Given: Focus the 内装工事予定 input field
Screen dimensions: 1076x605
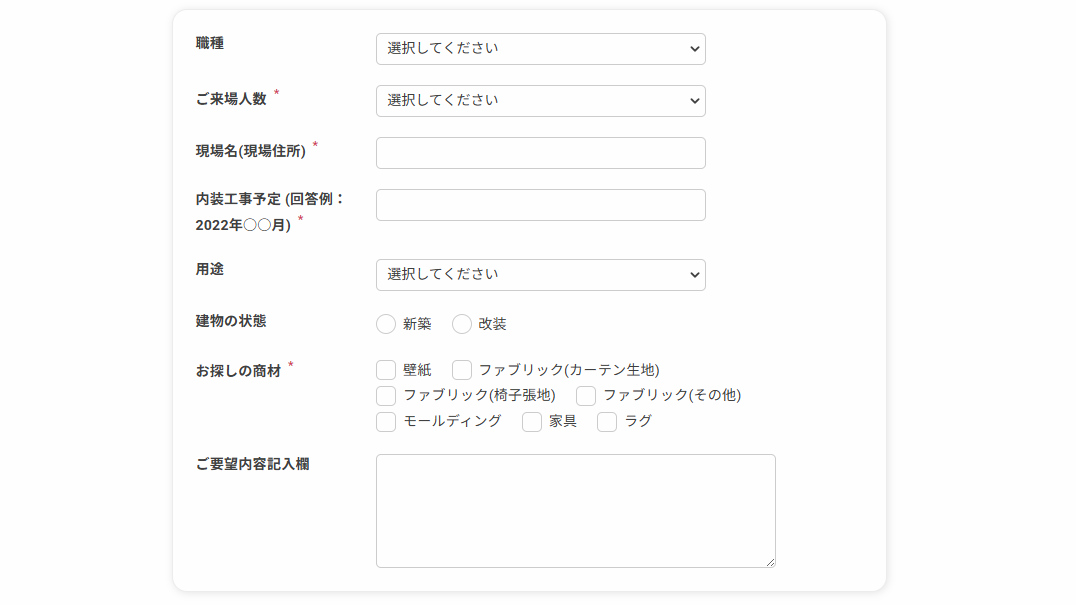Looking at the screenshot, I should click(540, 205).
